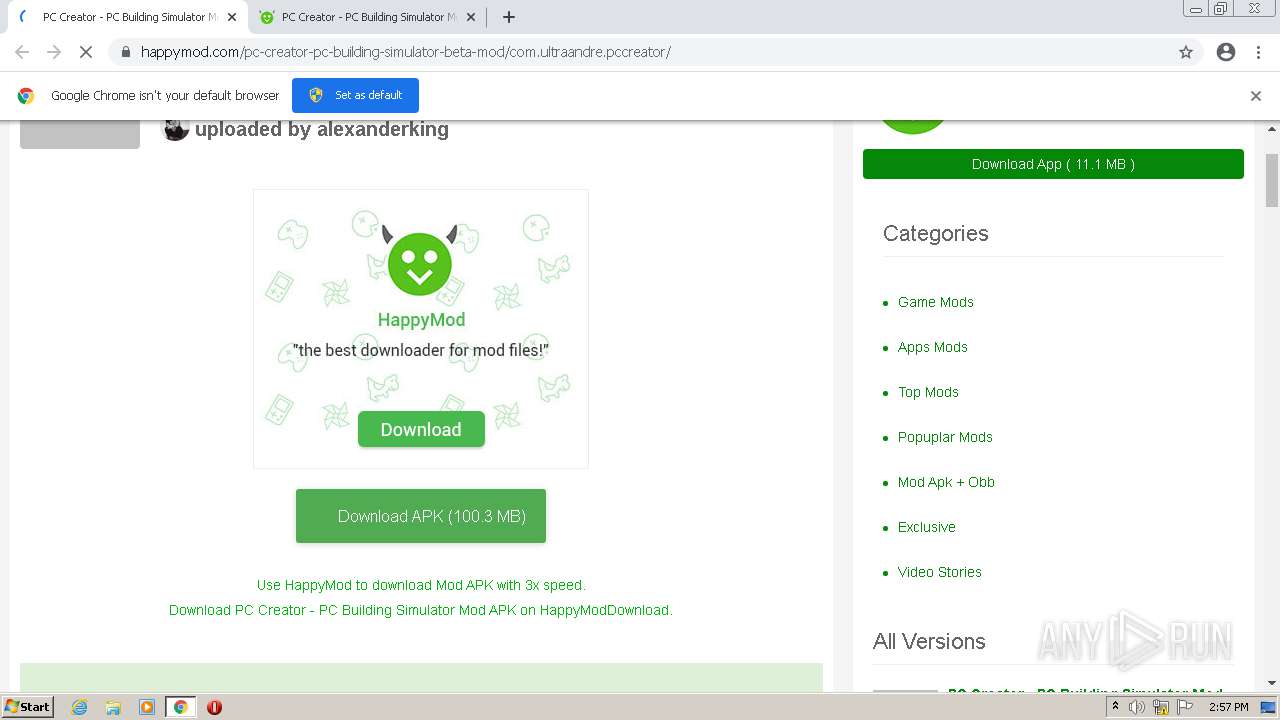The image size is (1280, 720).
Task: Launch Internet Explorer from the taskbar
Action: tap(79, 707)
